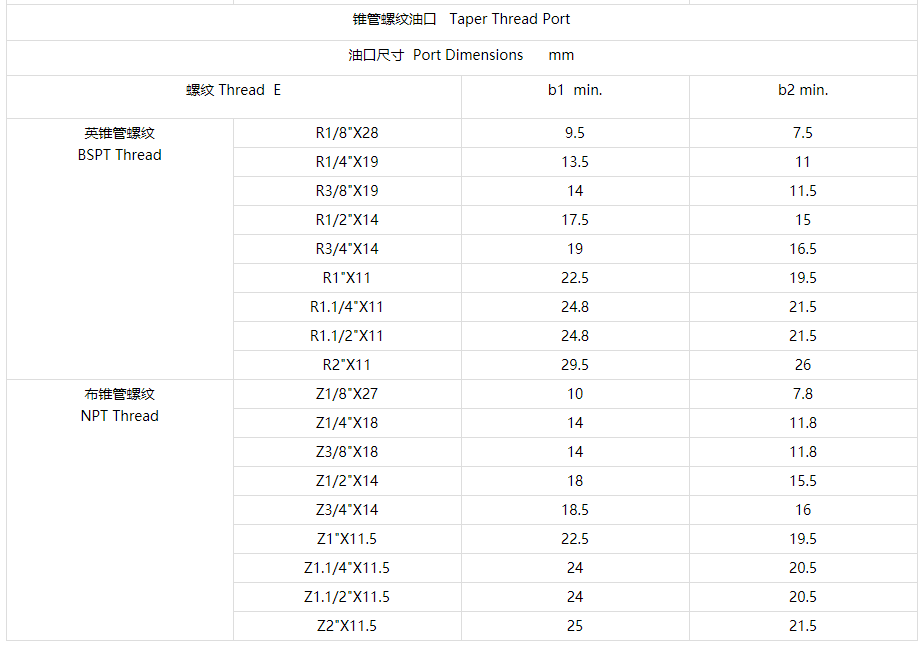Viewport: 922px width, 646px height.
Task: Click the 18.5 b1 value cell
Action: [x=575, y=510]
